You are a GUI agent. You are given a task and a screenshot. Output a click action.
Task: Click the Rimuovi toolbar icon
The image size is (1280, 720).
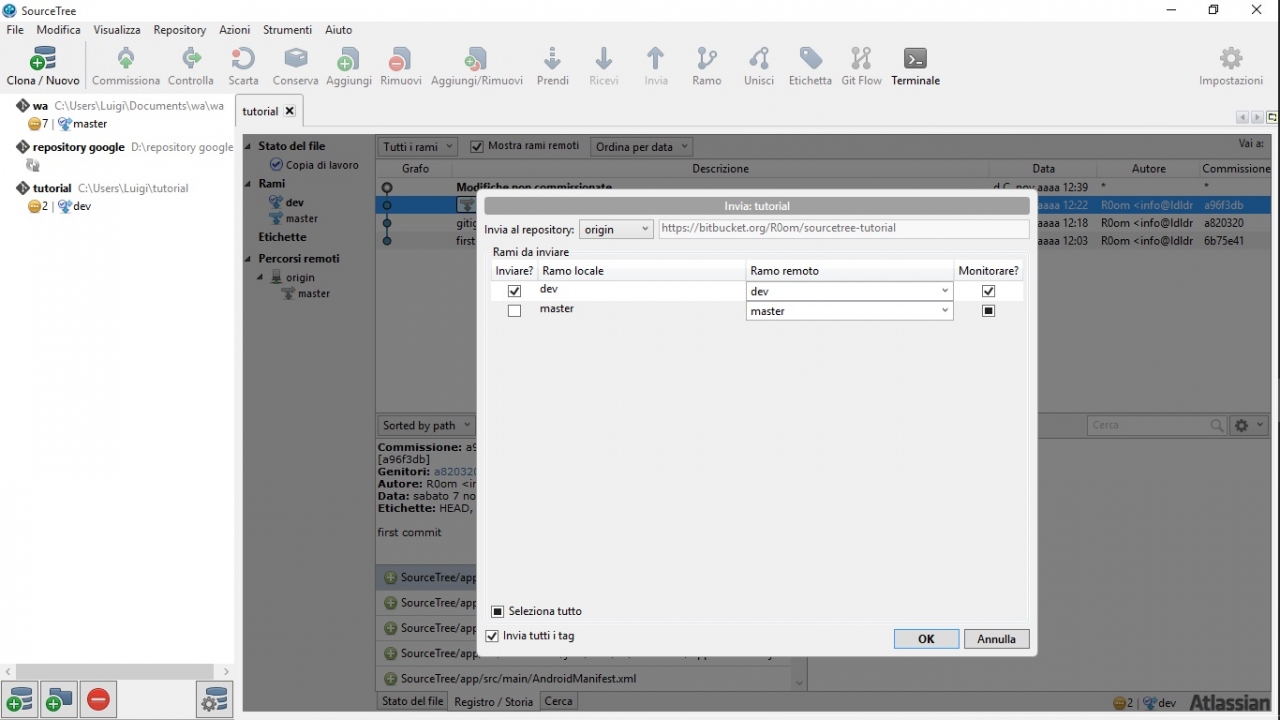pyautogui.click(x=401, y=66)
